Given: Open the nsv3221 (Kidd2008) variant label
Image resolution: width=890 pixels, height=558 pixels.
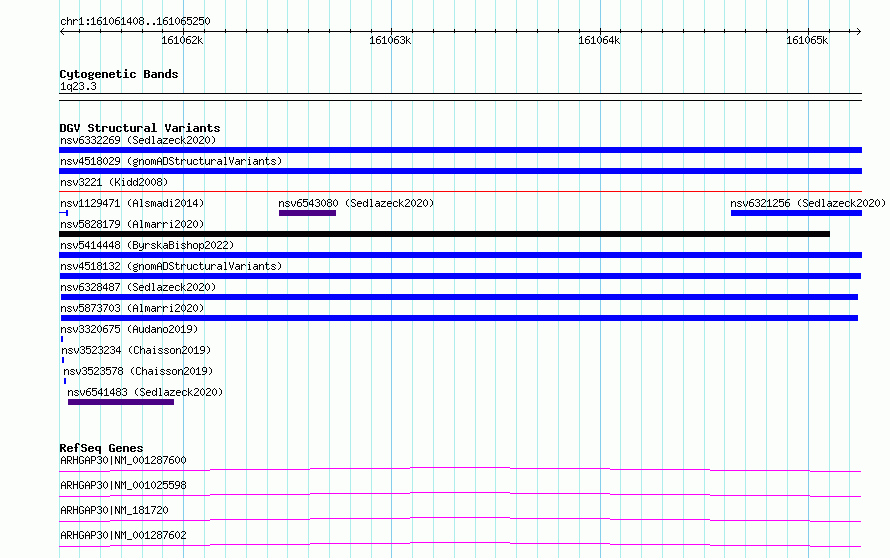Looking at the screenshot, I should coord(114,182).
